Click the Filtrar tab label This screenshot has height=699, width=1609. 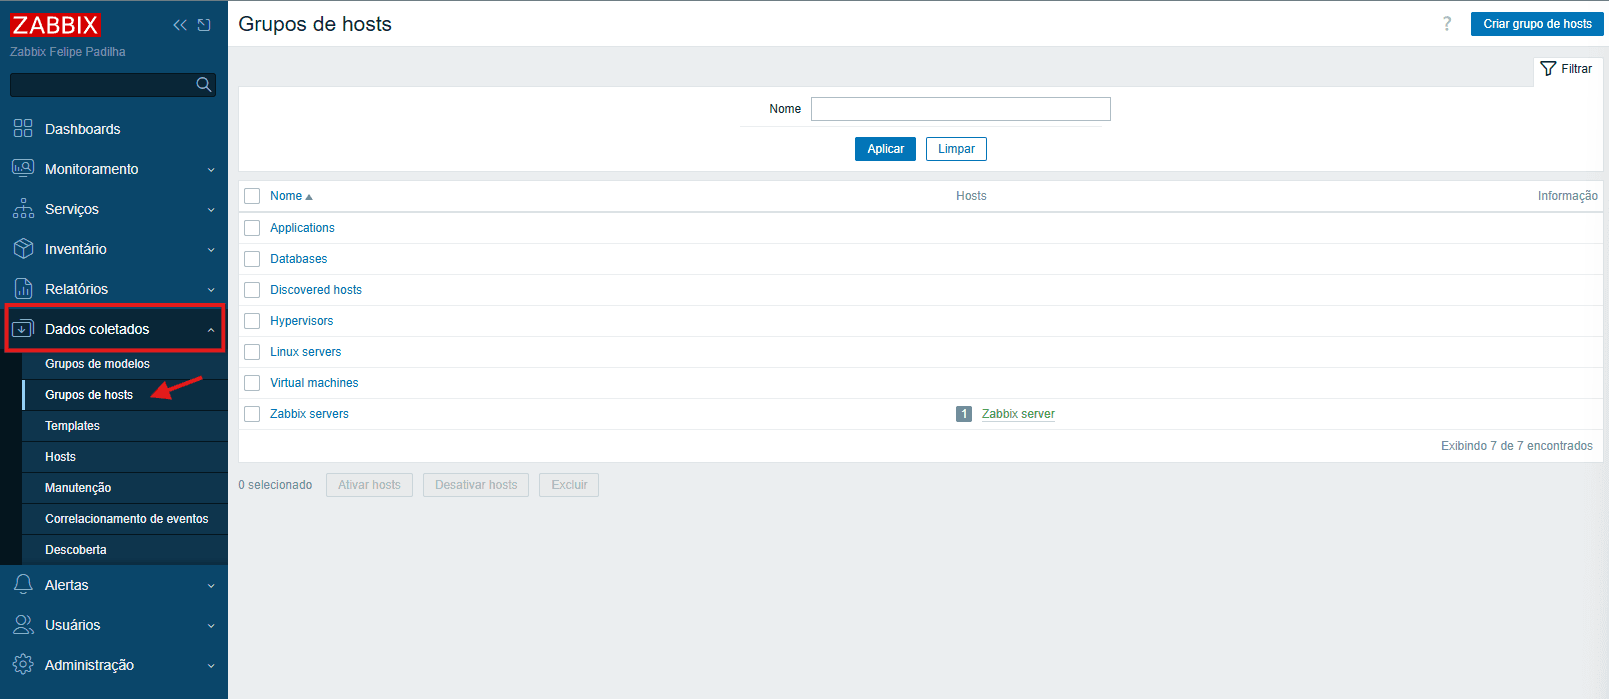click(x=1576, y=69)
